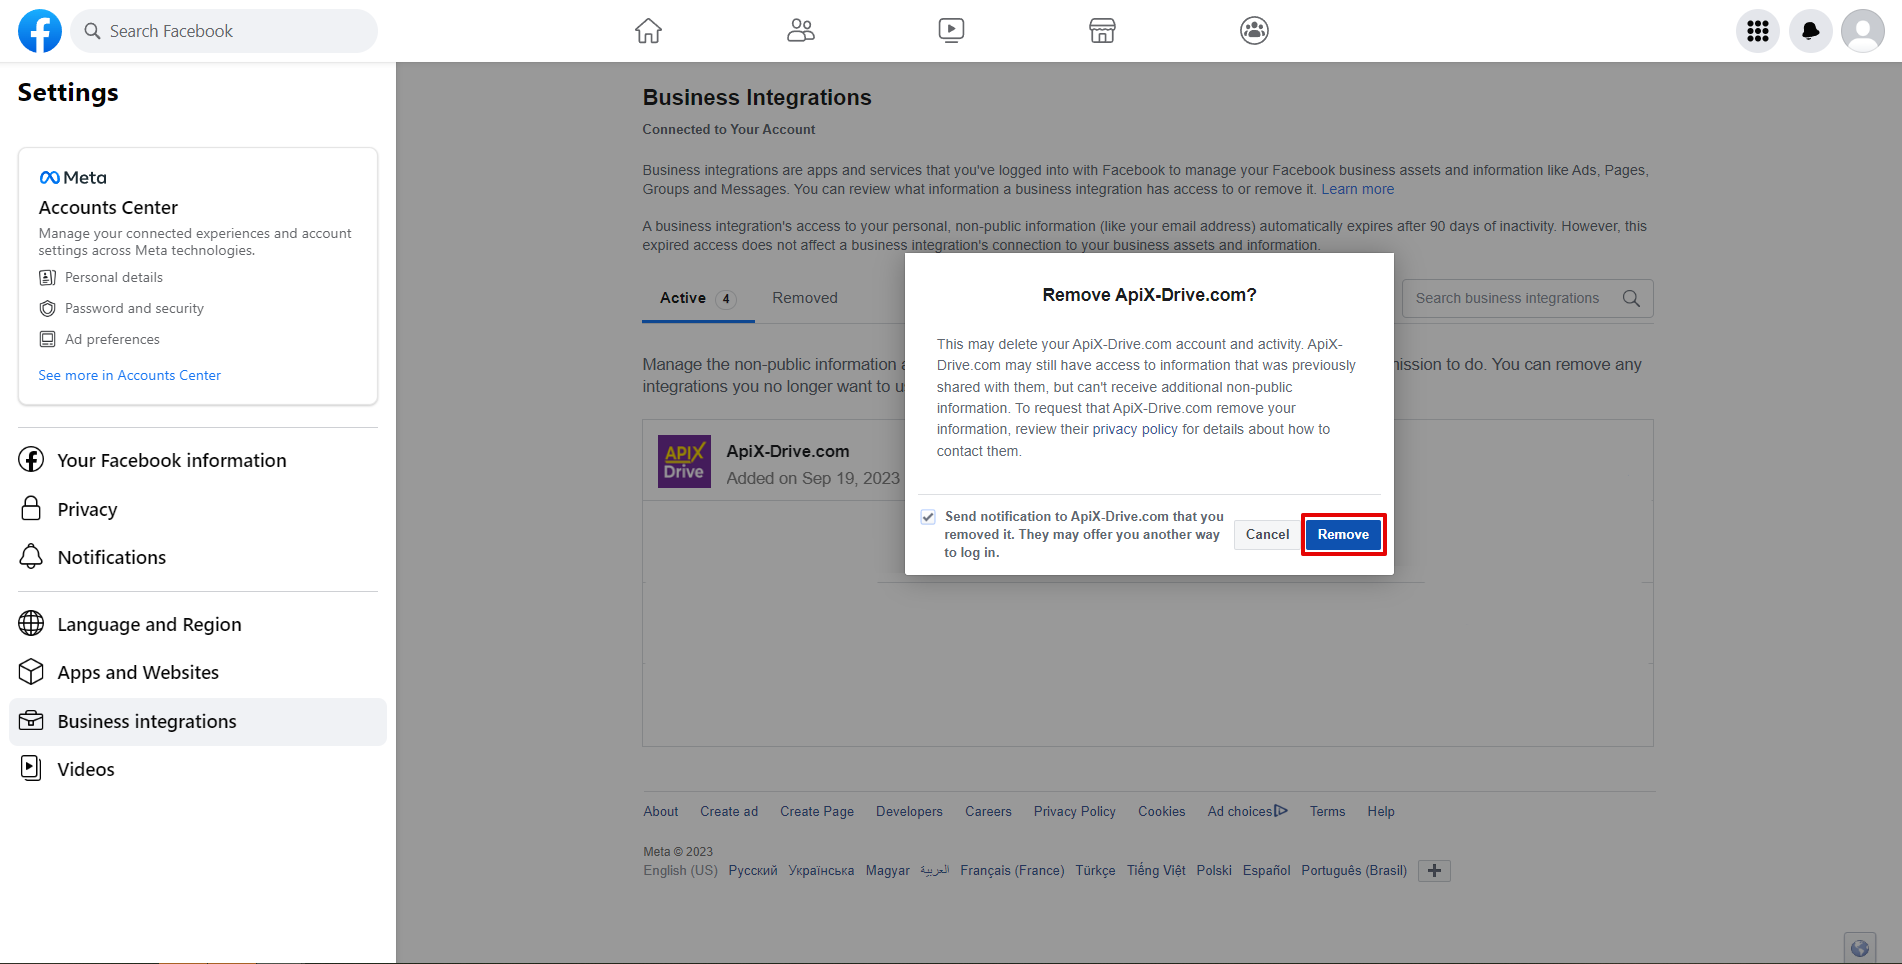Image resolution: width=1902 pixels, height=964 pixels.
Task: Open the Terms footer link
Action: [1328, 812]
